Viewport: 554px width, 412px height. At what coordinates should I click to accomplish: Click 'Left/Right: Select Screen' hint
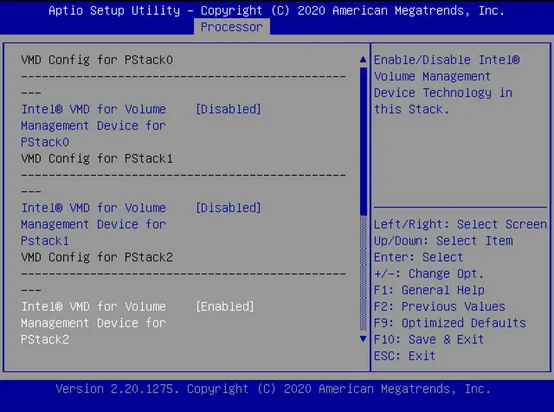[x=460, y=224]
